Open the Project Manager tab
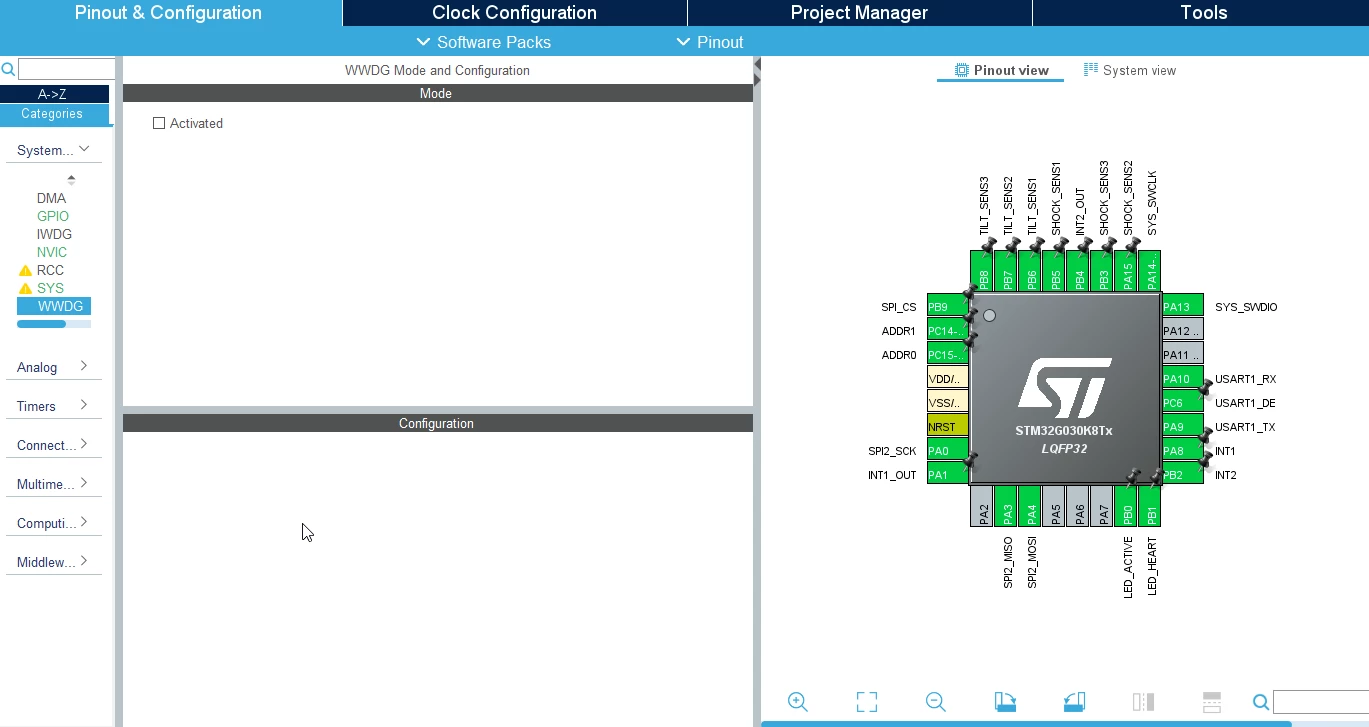 click(x=859, y=13)
